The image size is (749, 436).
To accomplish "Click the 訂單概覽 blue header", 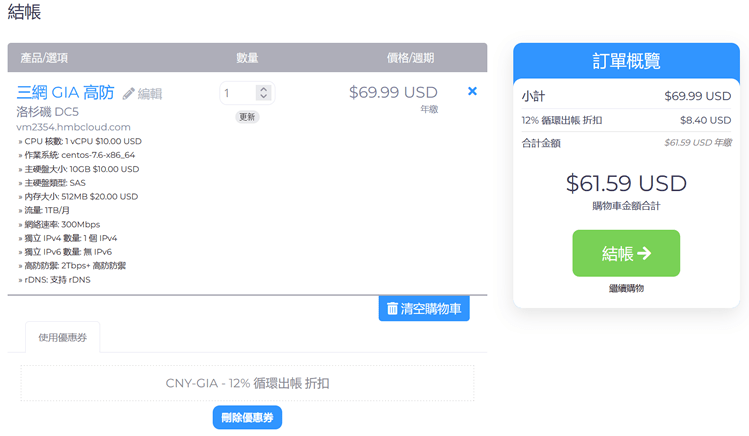I will pos(626,61).
